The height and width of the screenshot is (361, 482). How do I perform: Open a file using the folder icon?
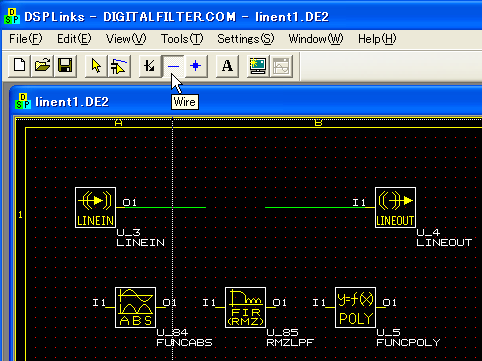[x=42, y=66]
